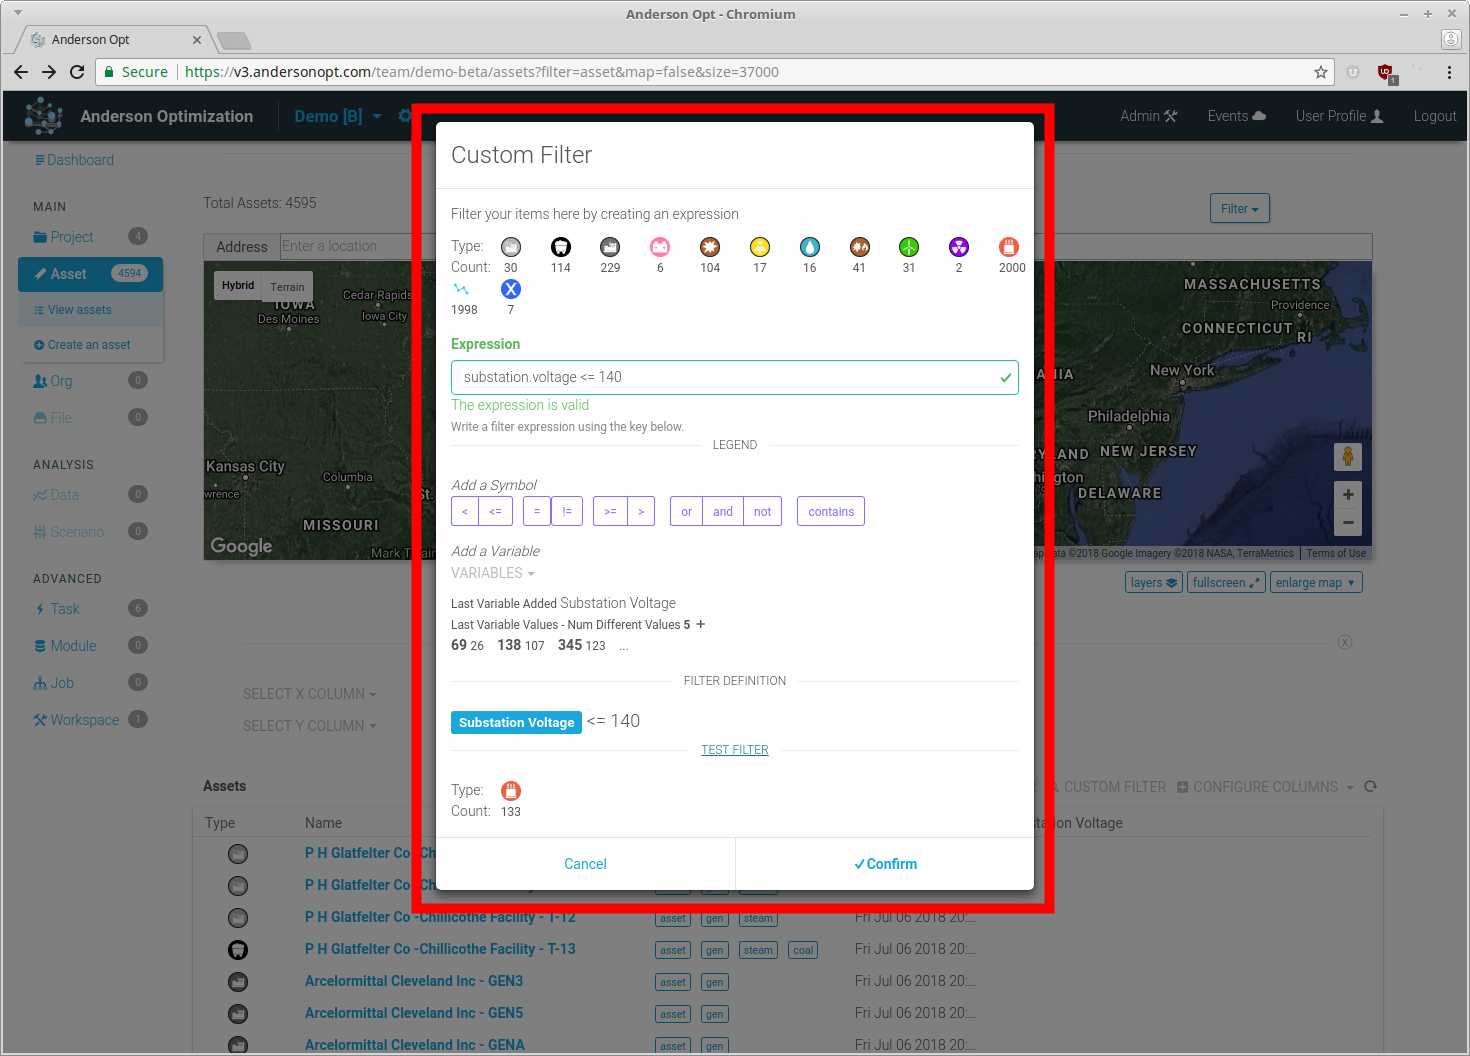The width and height of the screenshot is (1470, 1056).
Task: Switch the map to Hybrid view
Action: [x=238, y=286]
